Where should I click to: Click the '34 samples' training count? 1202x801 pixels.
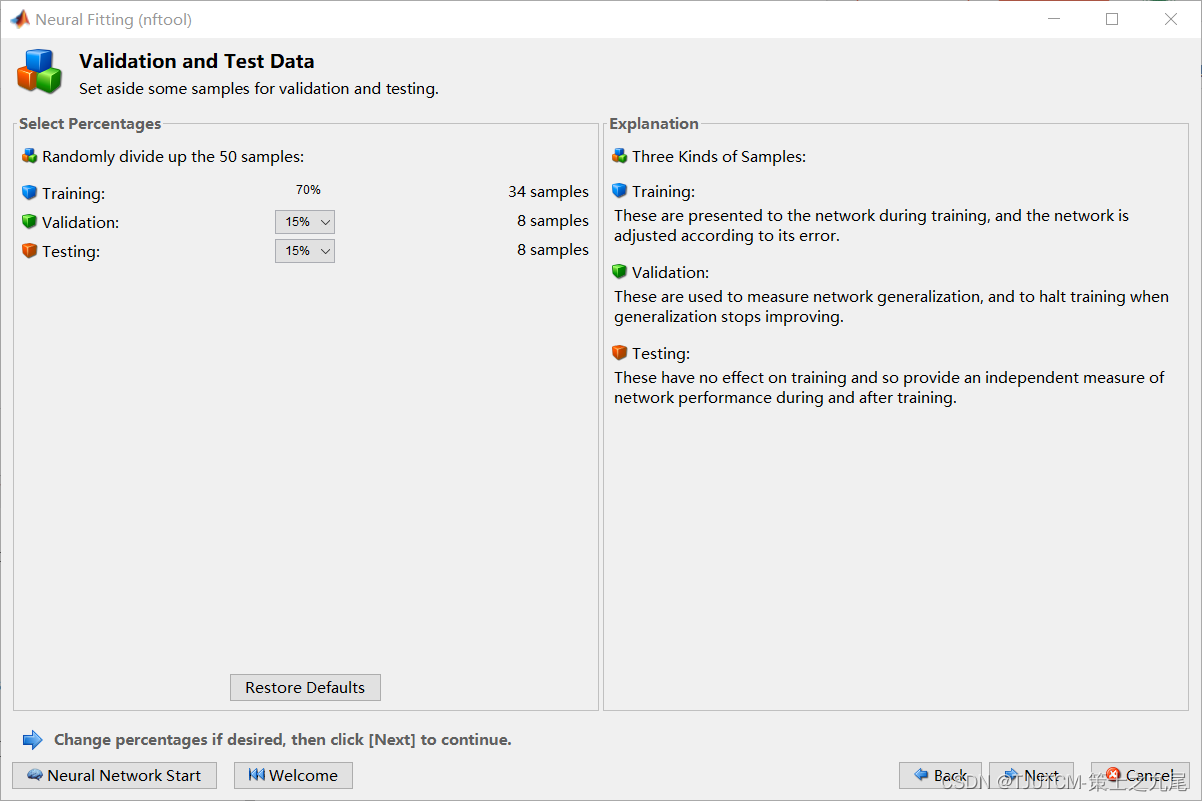548,192
